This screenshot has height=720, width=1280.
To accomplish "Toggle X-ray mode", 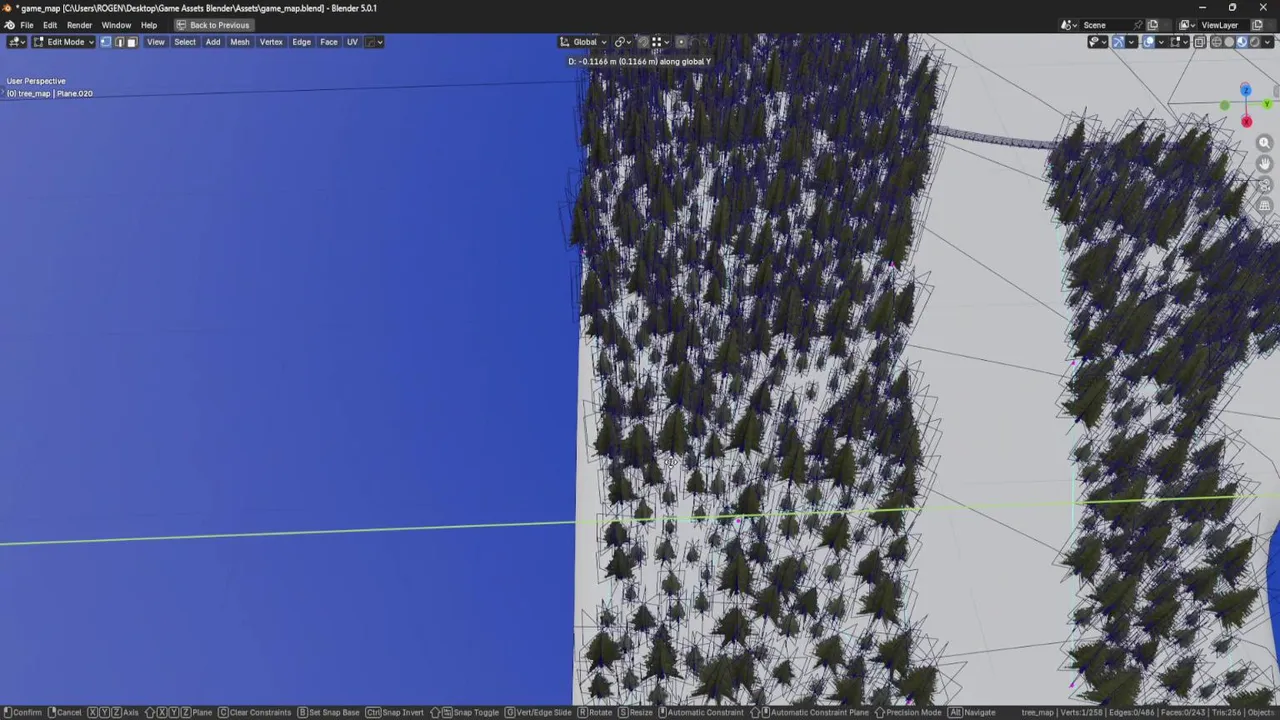I will tap(1199, 42).
